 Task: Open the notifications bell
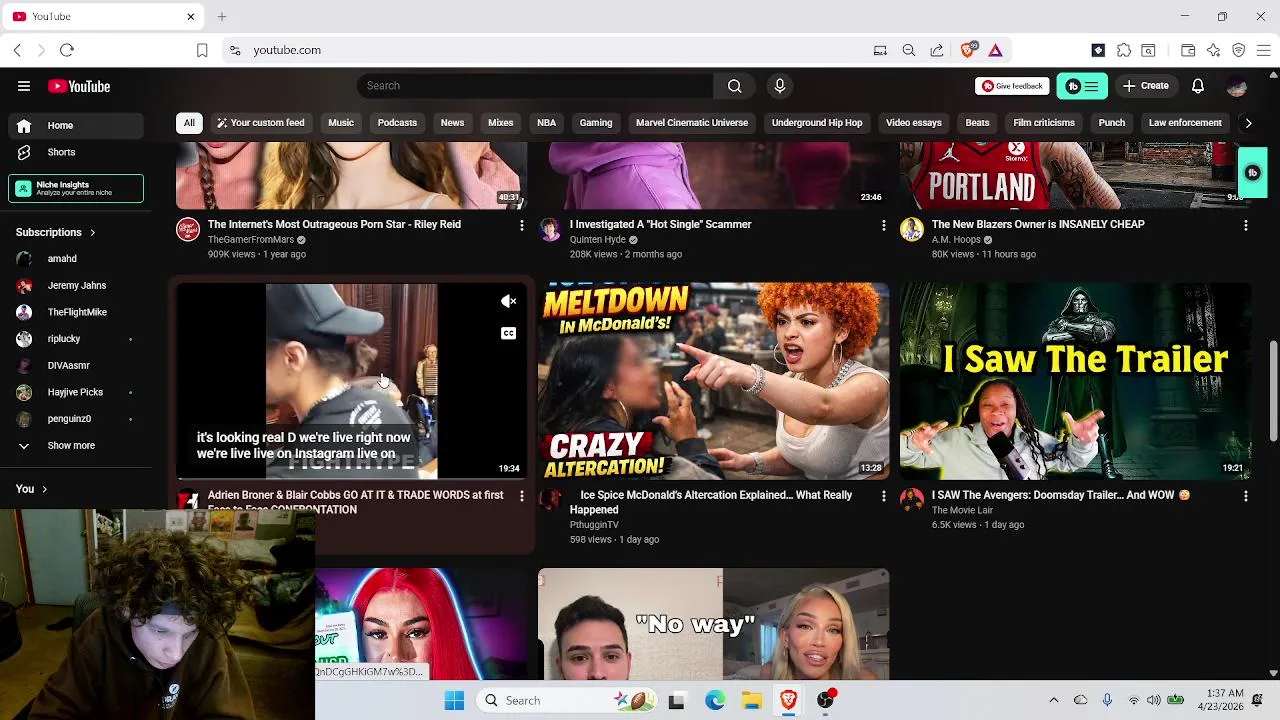tap(1197, 86)
